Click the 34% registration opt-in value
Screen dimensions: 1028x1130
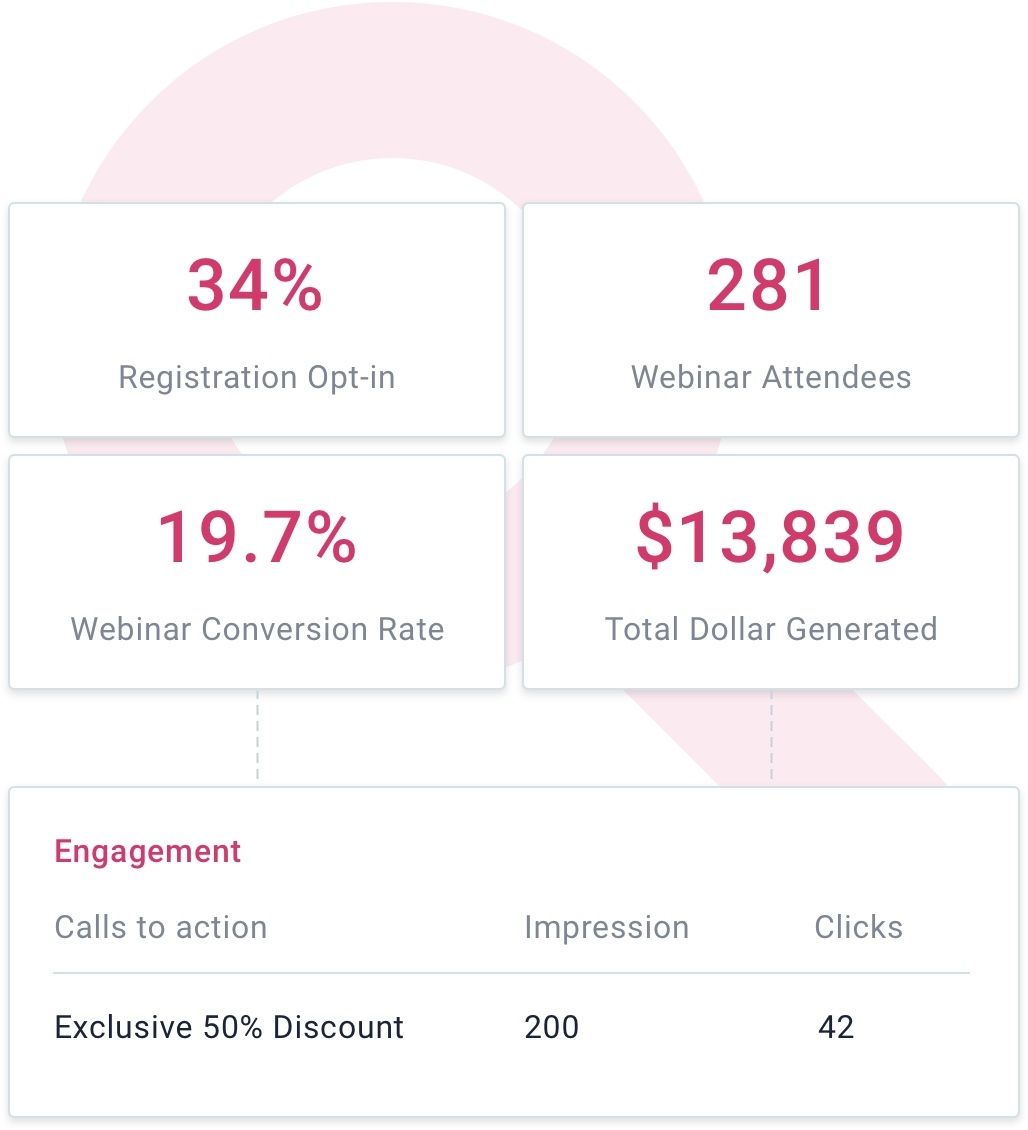point(255,286)
